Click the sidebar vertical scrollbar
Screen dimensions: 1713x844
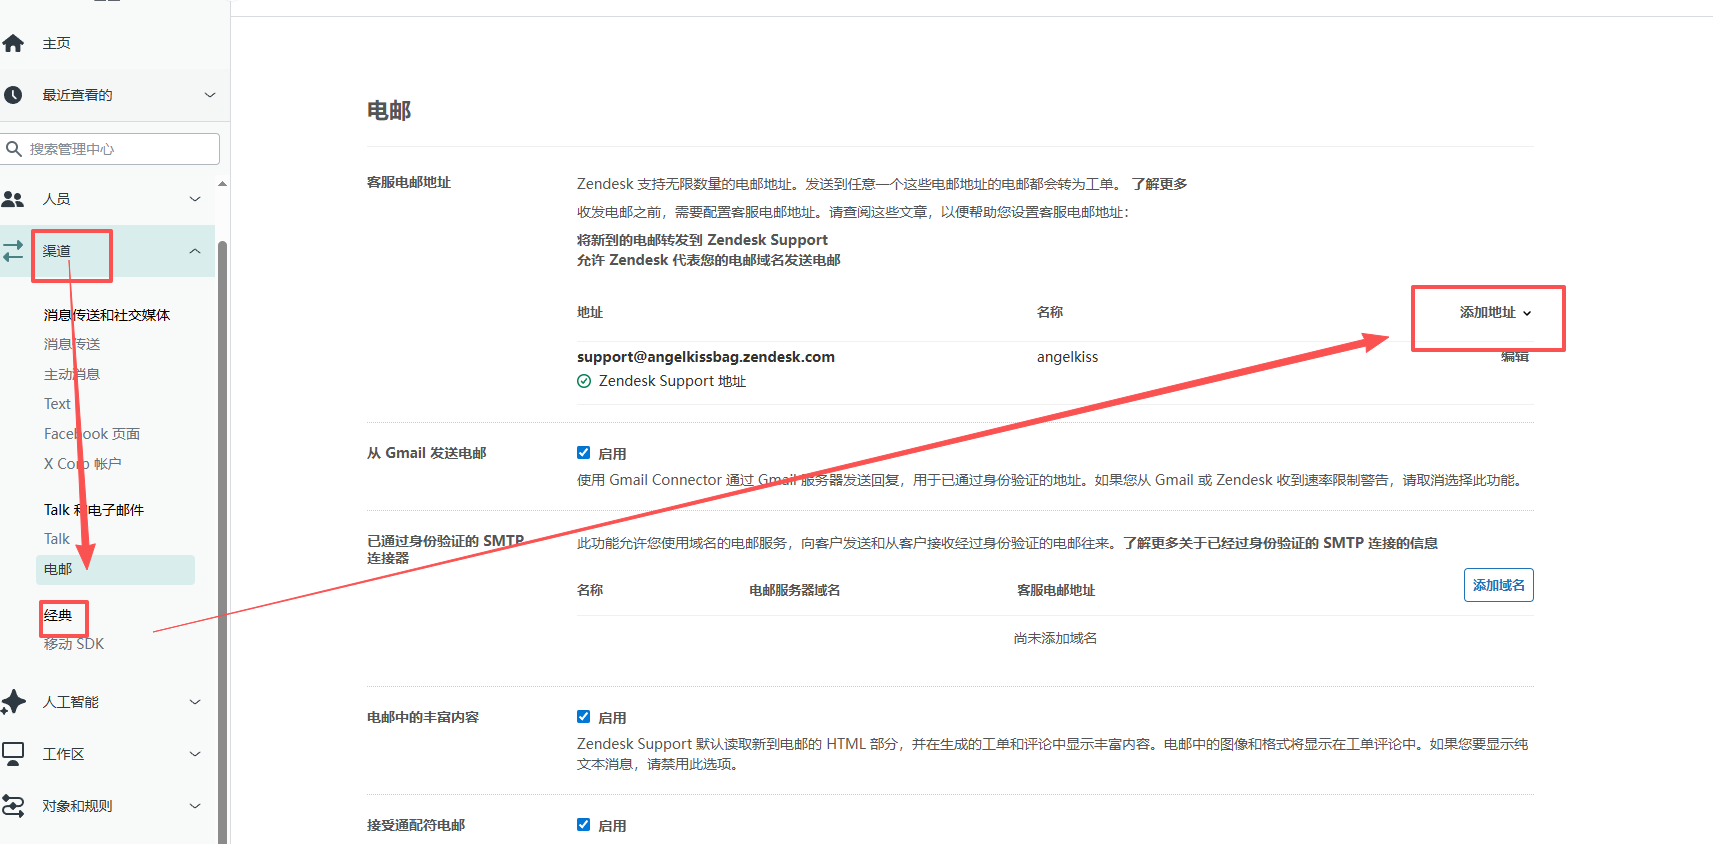click(x=223, y=500)
